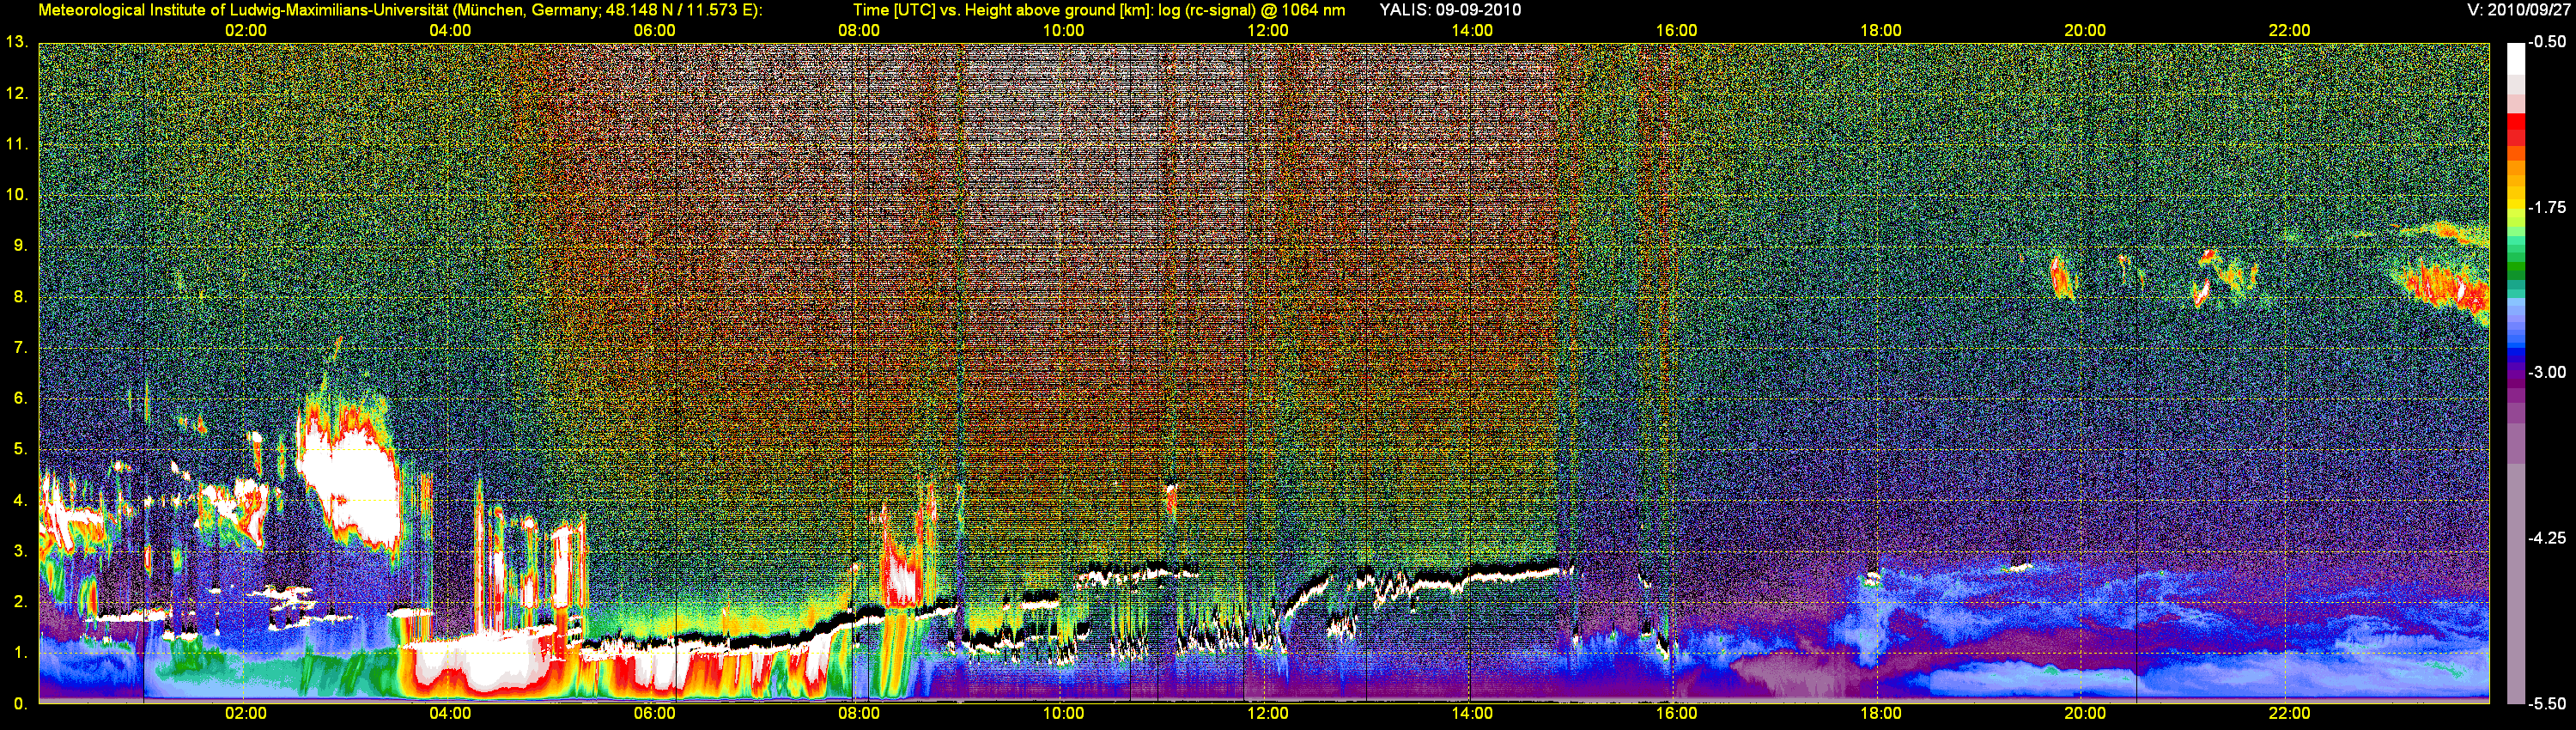The height and width of the screenshot is (730, 2576).
Task: Select the '5.' kilometer label on the height axis
Action: [20, 449]
